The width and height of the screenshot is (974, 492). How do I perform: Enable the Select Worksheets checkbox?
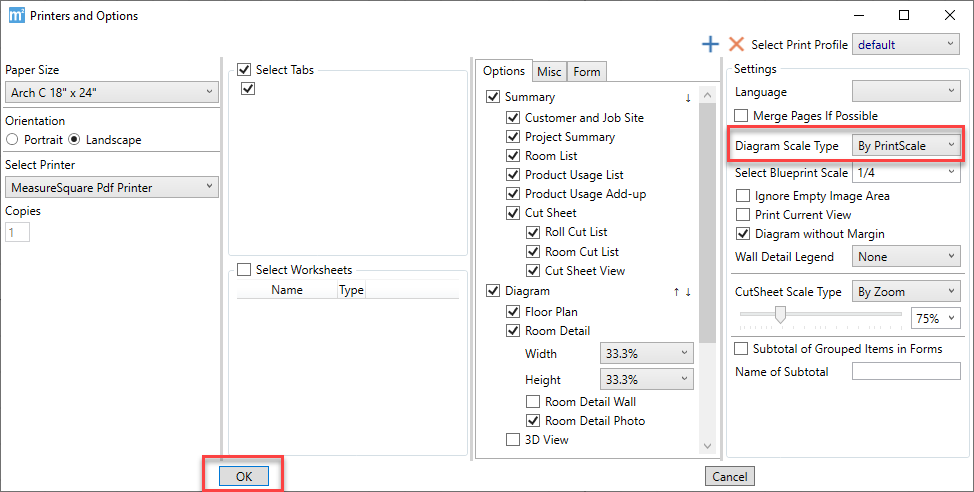click(244, 270)
